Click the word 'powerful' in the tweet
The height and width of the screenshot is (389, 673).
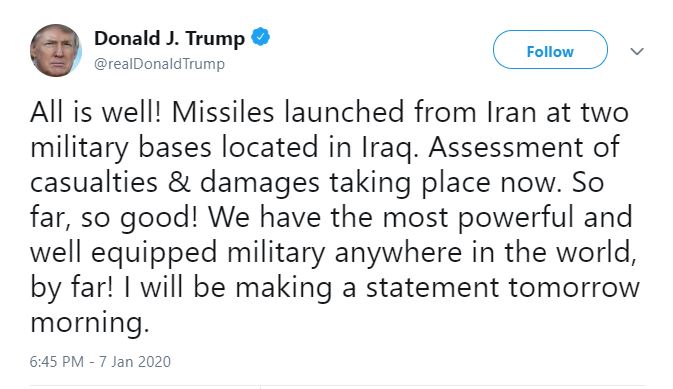pos(515,218)
